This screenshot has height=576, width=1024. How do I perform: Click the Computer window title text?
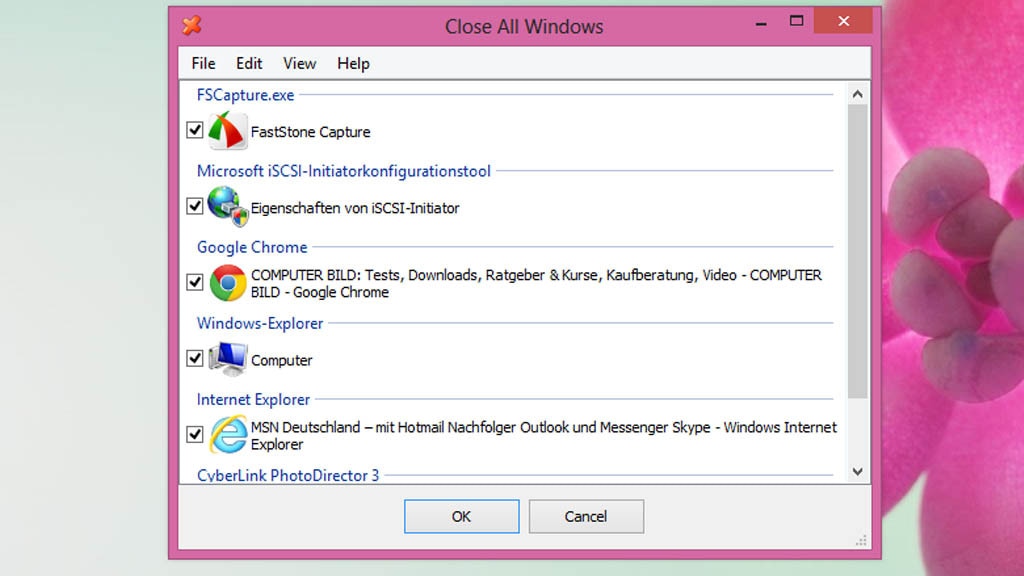281,360
